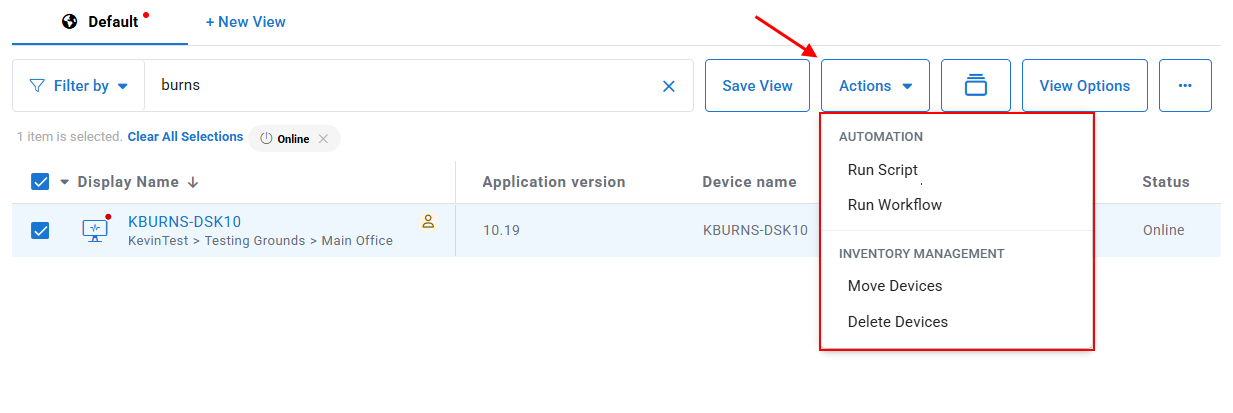Click the KBURNS-DSK10 device monitor icon

[95, 230]
